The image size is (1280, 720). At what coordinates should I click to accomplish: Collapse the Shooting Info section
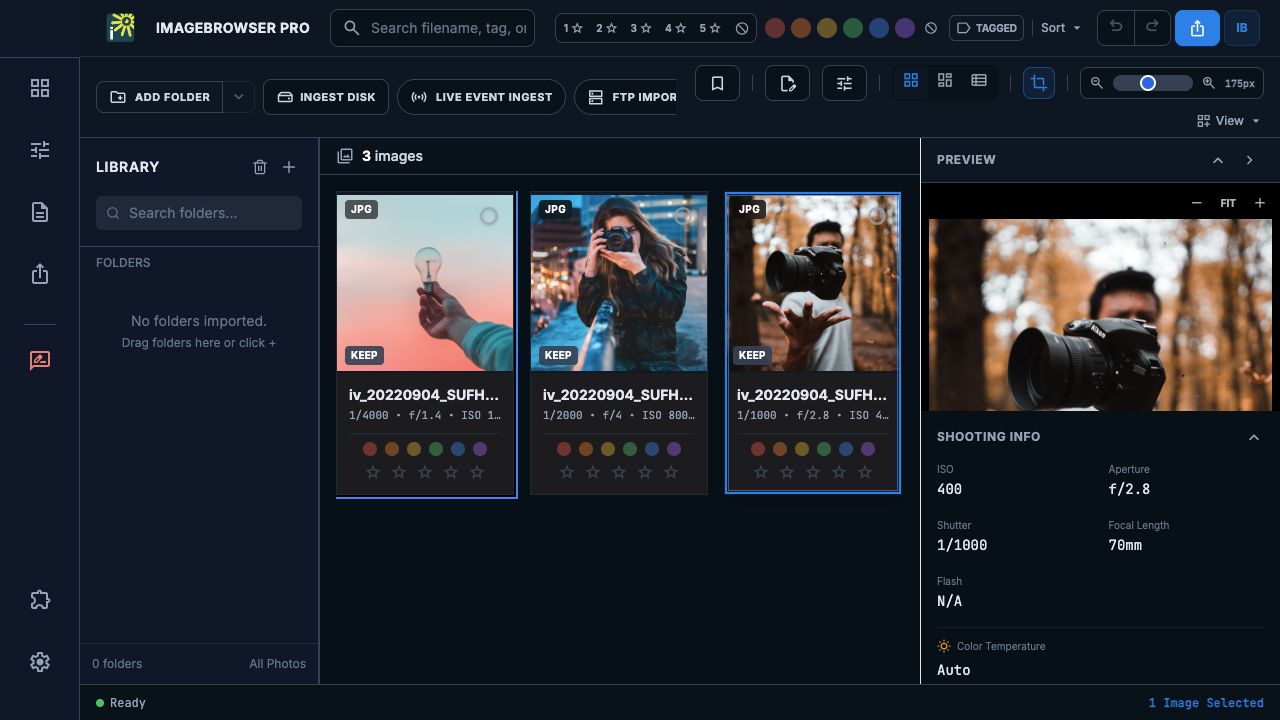1254,437
